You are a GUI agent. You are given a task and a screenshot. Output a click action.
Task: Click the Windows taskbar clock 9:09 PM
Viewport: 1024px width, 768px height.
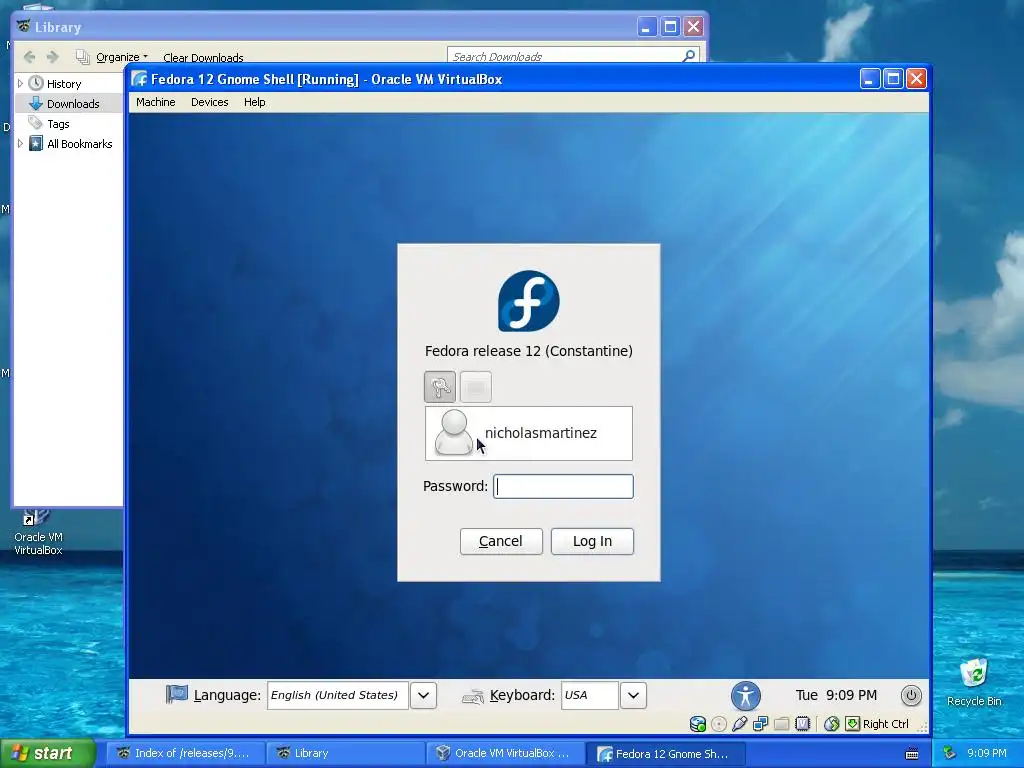coord(987,753)
